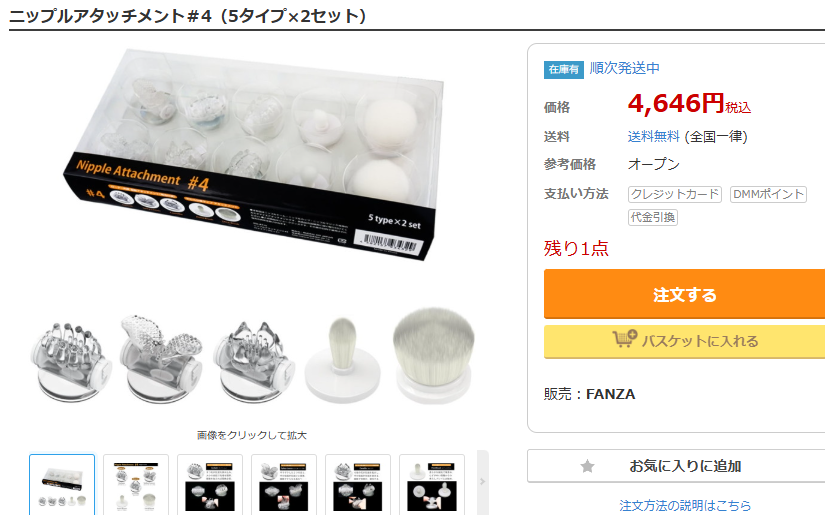Open the 注文方法の説明はこちら link
Viewport: 825px width, 515px height.
[685, 506]
